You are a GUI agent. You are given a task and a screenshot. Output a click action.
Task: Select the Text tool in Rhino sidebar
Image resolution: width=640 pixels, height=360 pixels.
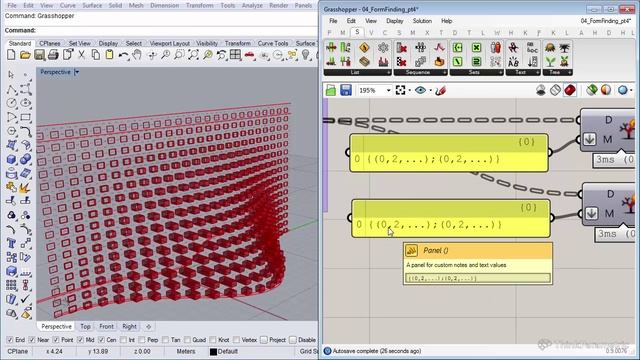(x=11, y=243)
